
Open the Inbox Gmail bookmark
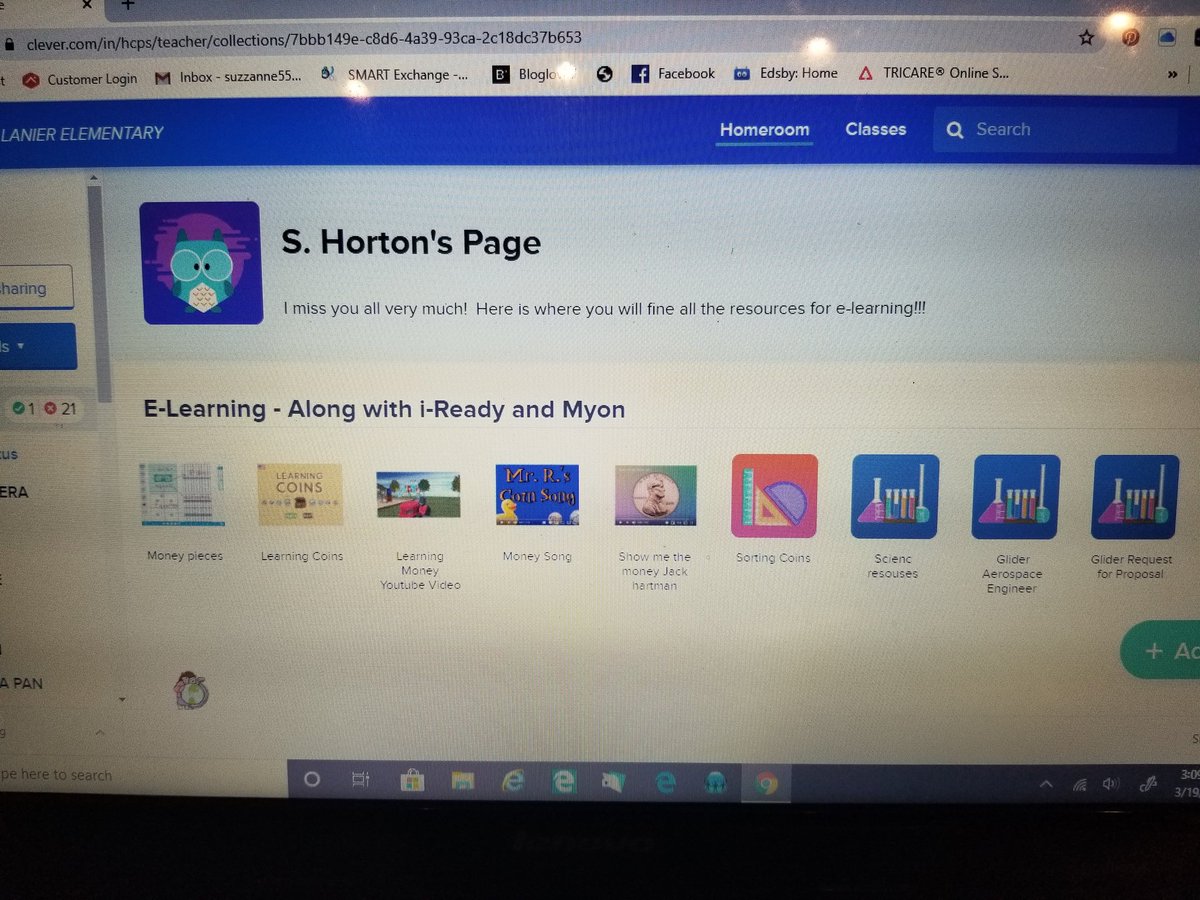click(229, 77)
